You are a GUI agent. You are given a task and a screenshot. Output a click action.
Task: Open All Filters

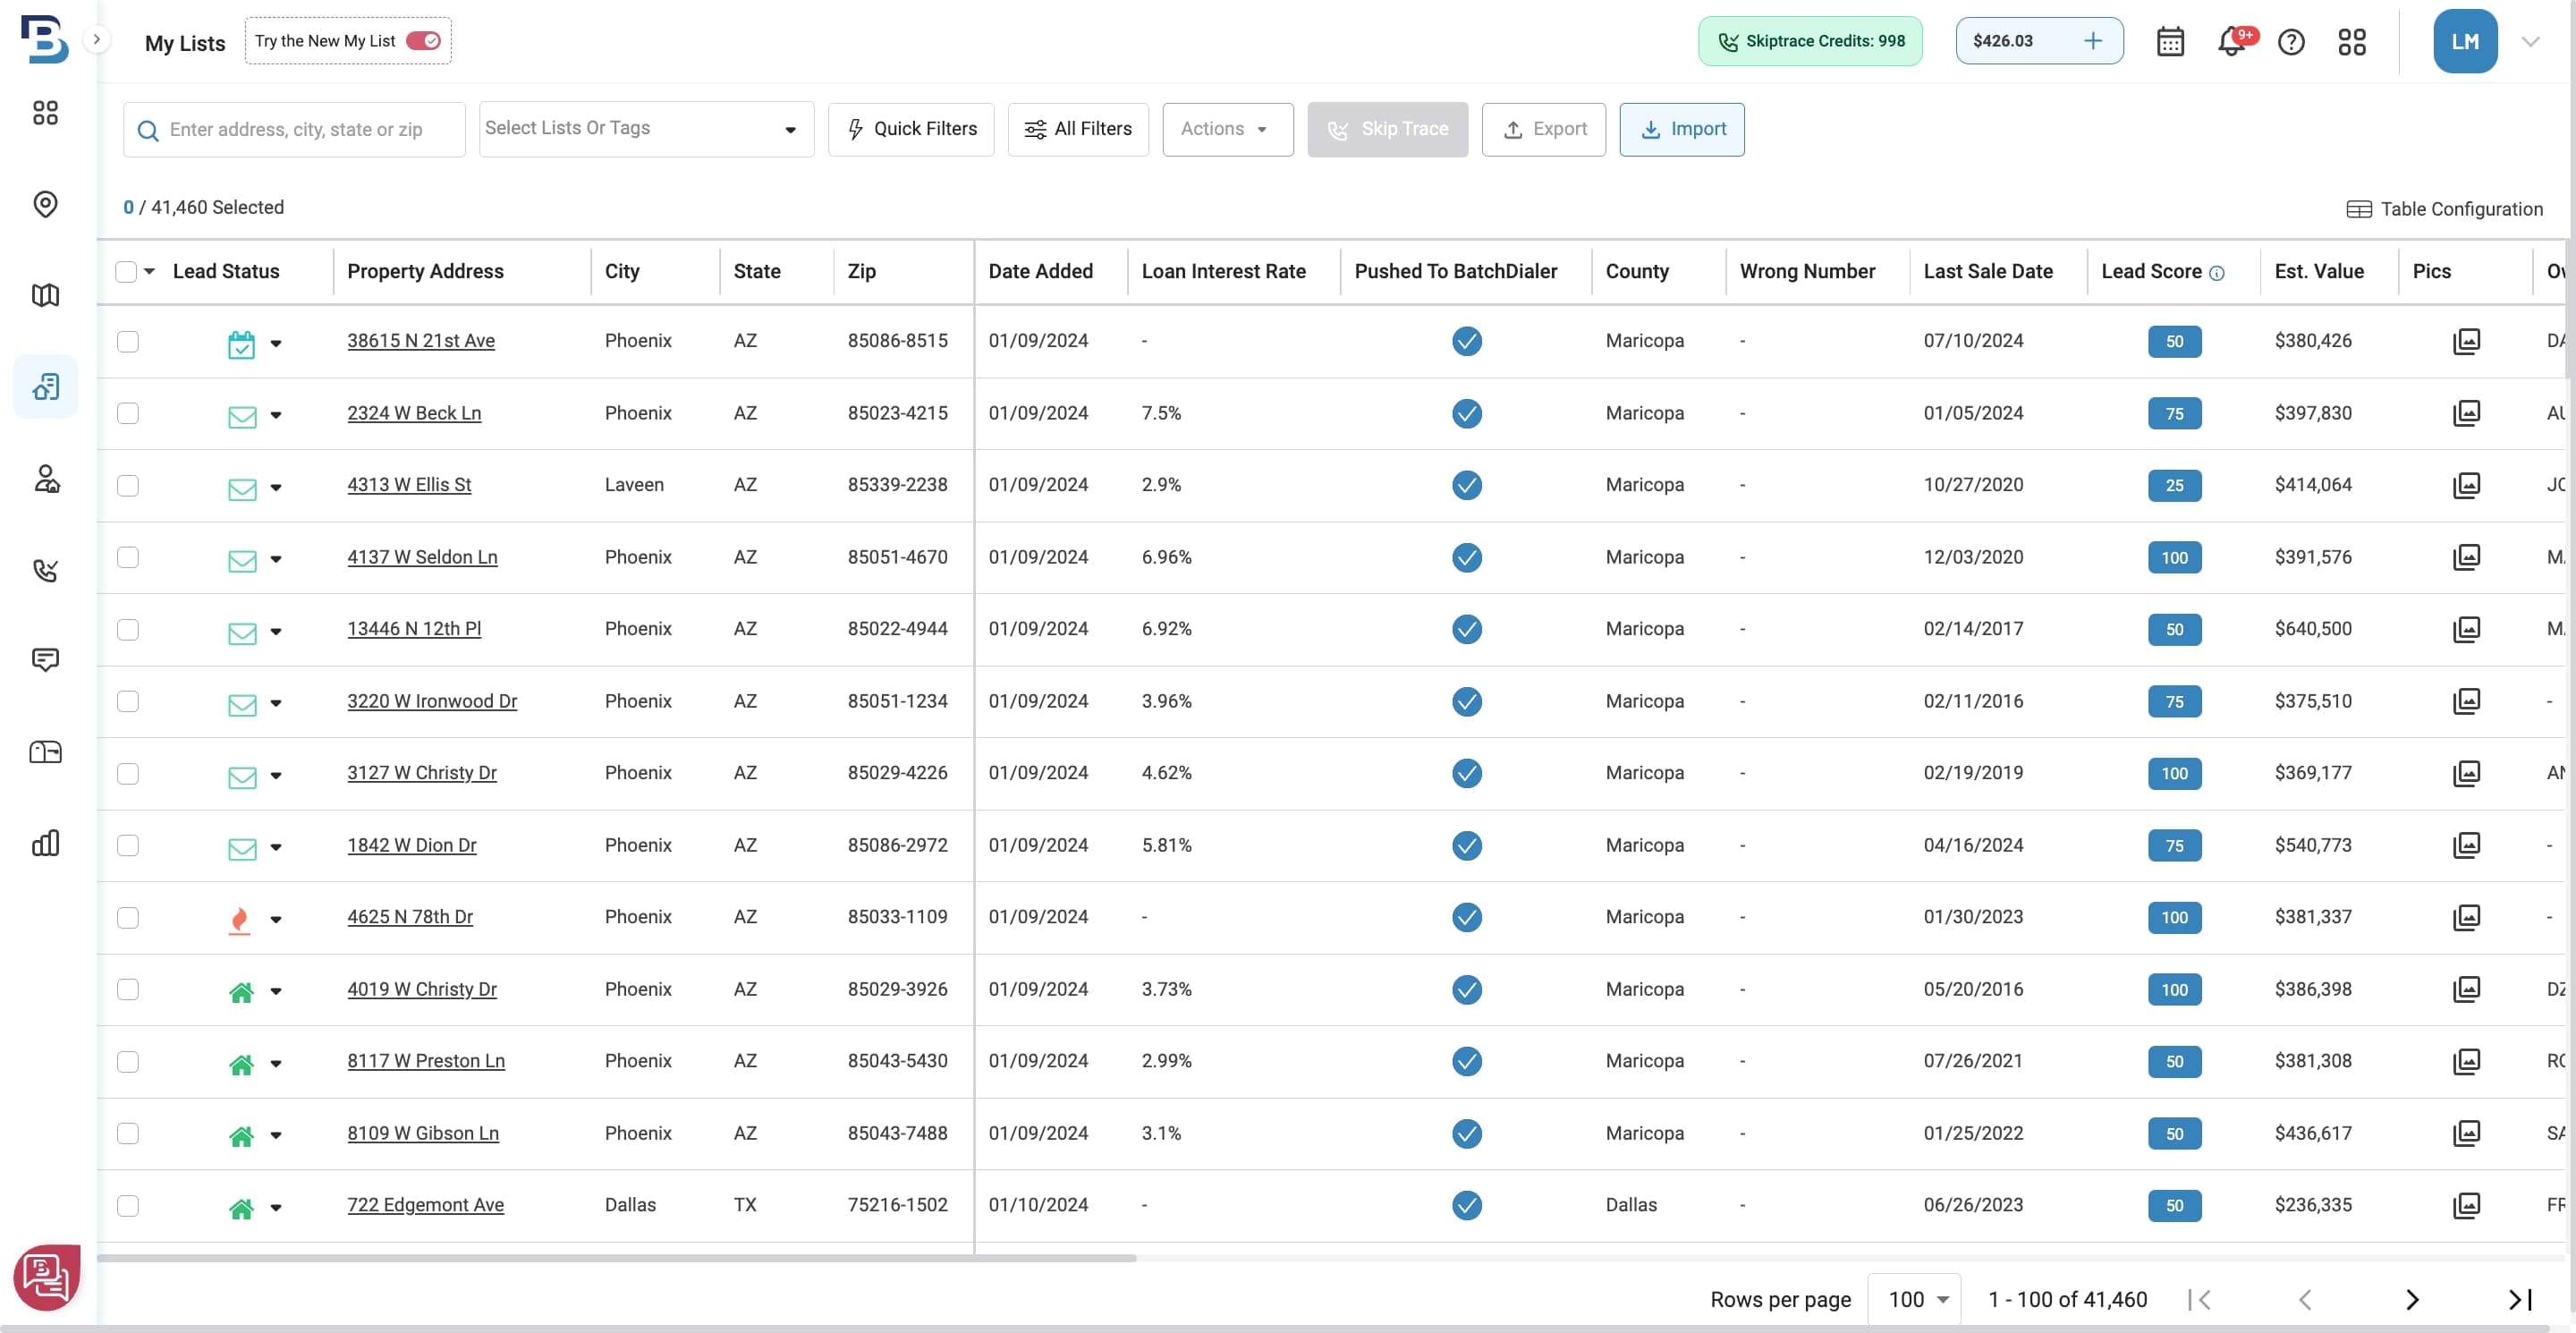point(1078,129)
